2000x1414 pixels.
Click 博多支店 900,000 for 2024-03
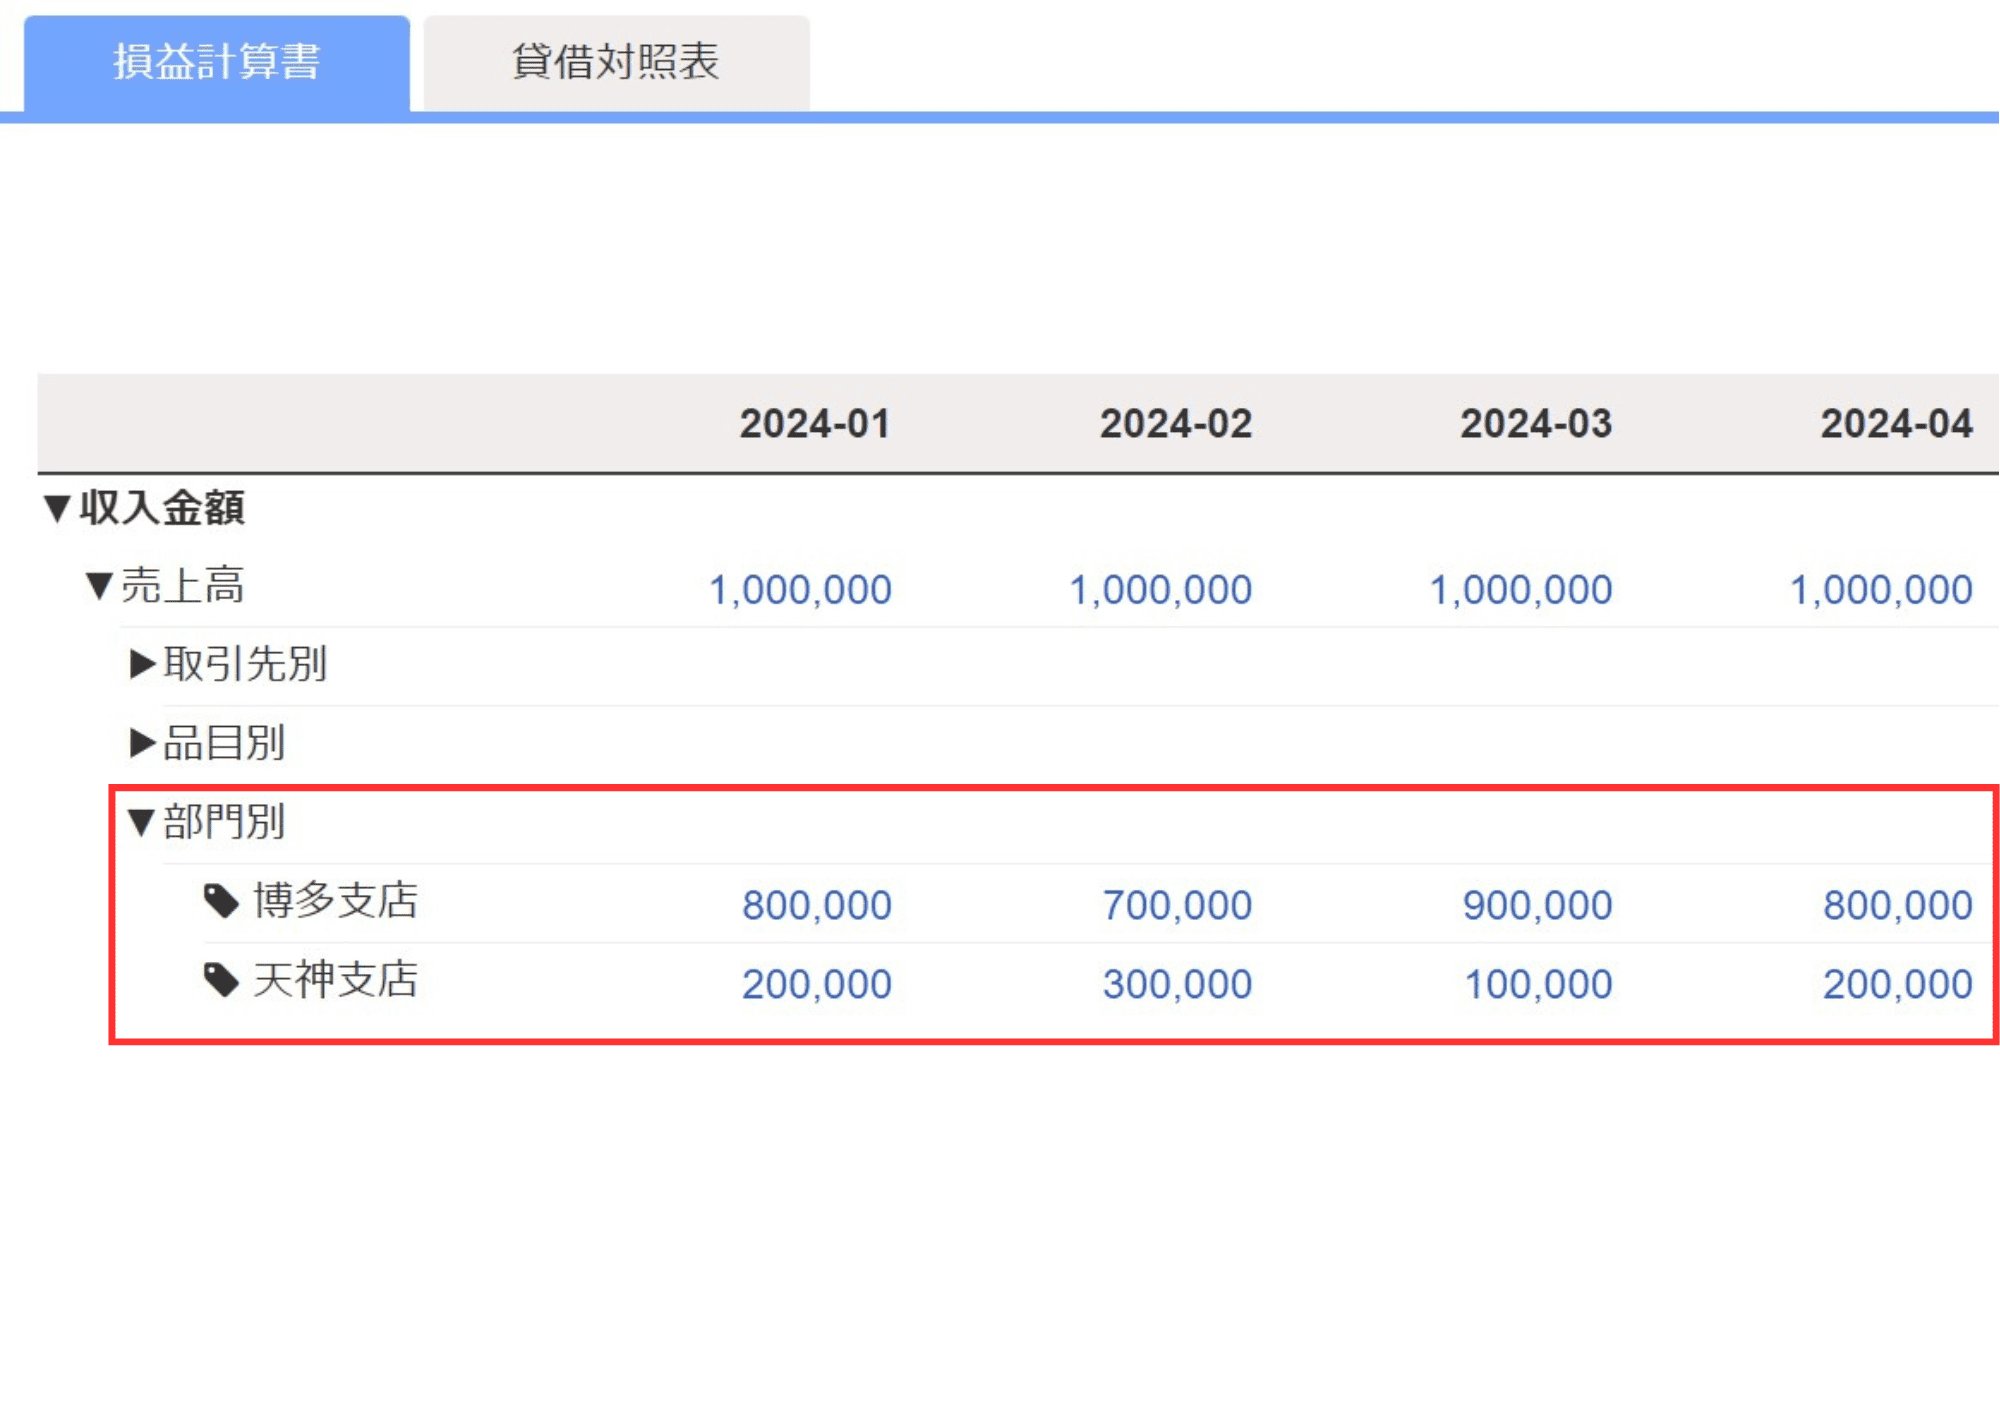1537,905
